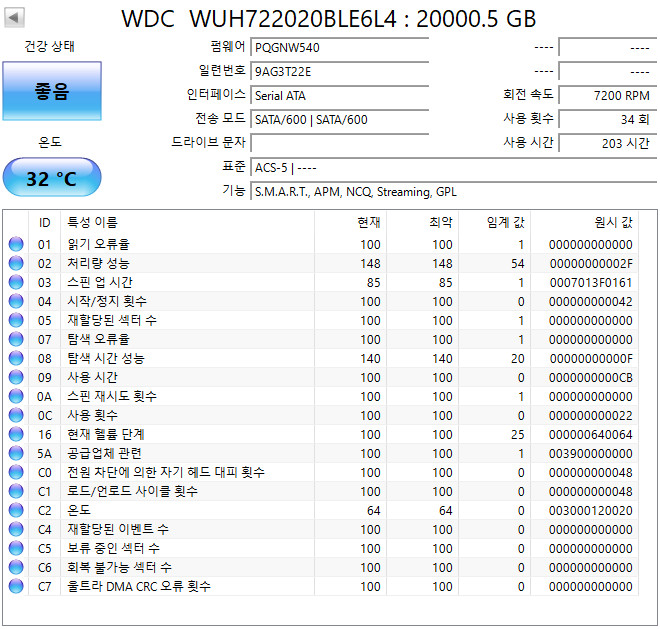The image size is (660, 629).
Task: Click the 특성 이름 column header
Action: [187, 222]
